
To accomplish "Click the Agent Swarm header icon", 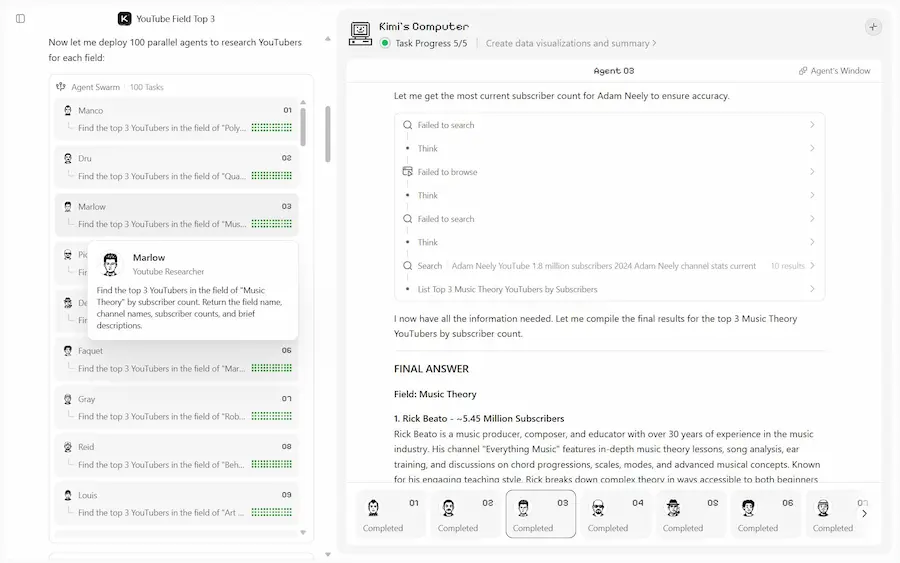I will (x=61, y=87).
